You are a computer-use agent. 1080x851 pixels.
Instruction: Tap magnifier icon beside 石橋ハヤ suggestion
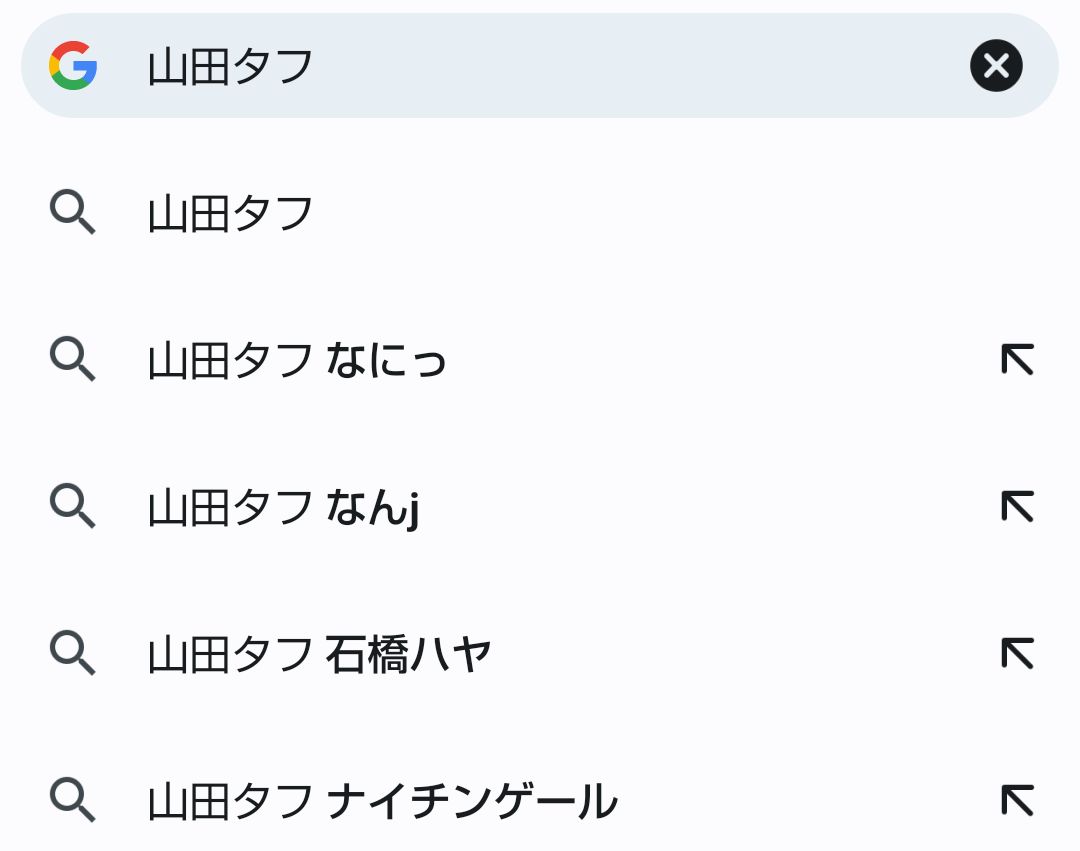coord(72,653)
